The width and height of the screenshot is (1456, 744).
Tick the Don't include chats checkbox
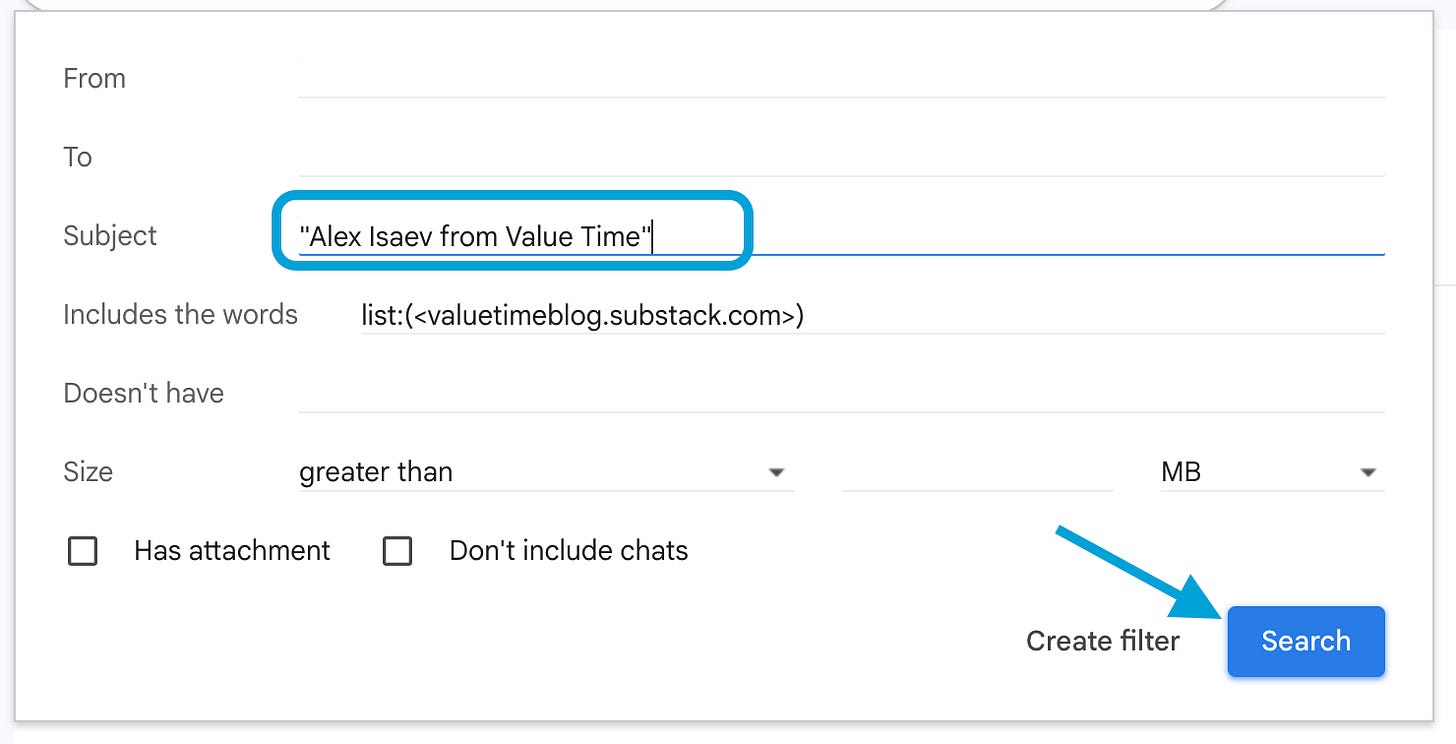tap(397, 551)
